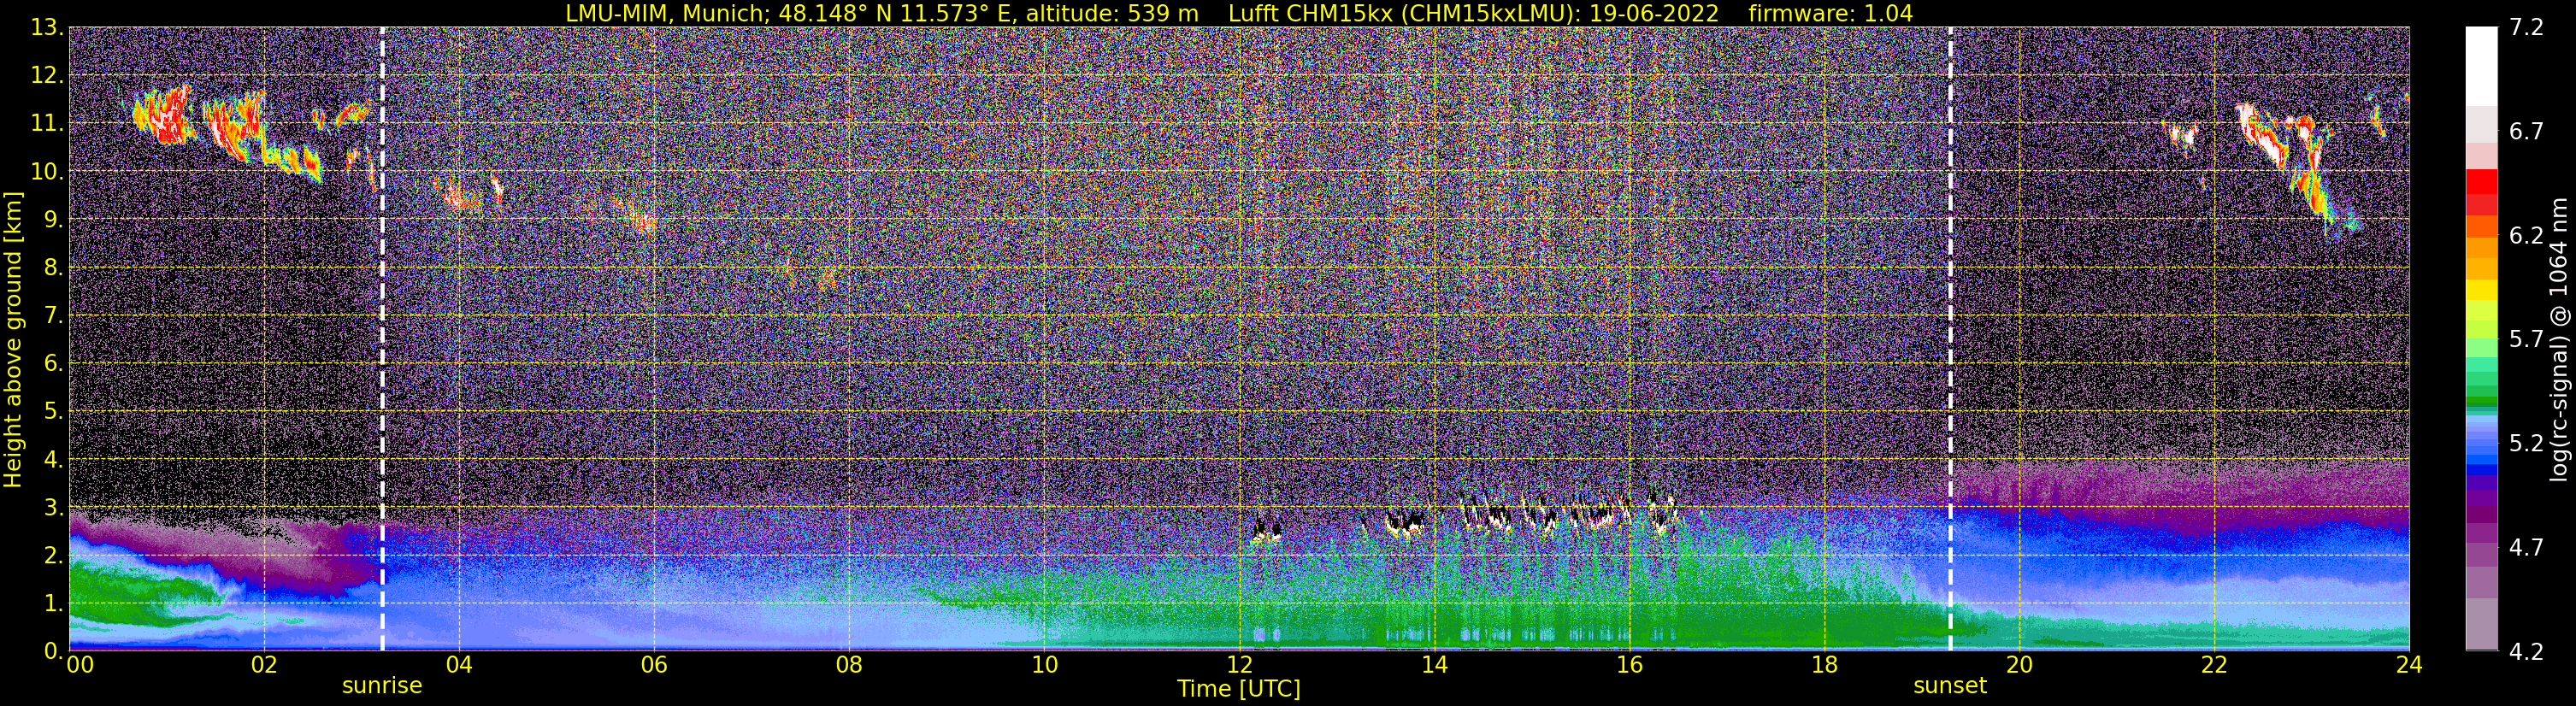Click the y-axis tick label 10.
The image size is (2576, 706).
click(x=47, y=172)
